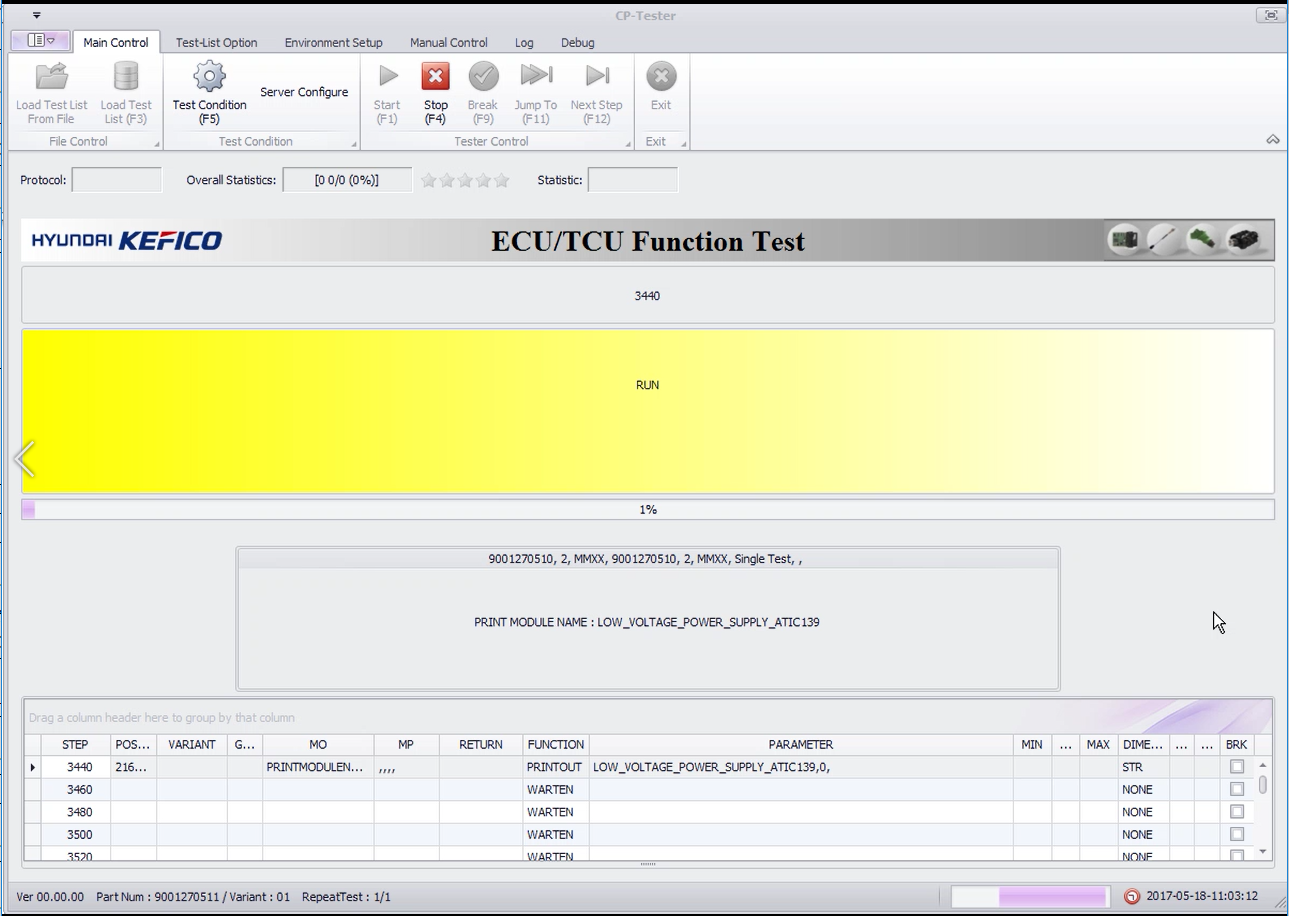Click the BRK column header
The height and width of the screenshot is (916, 1289).
(x=1236, y=744)
